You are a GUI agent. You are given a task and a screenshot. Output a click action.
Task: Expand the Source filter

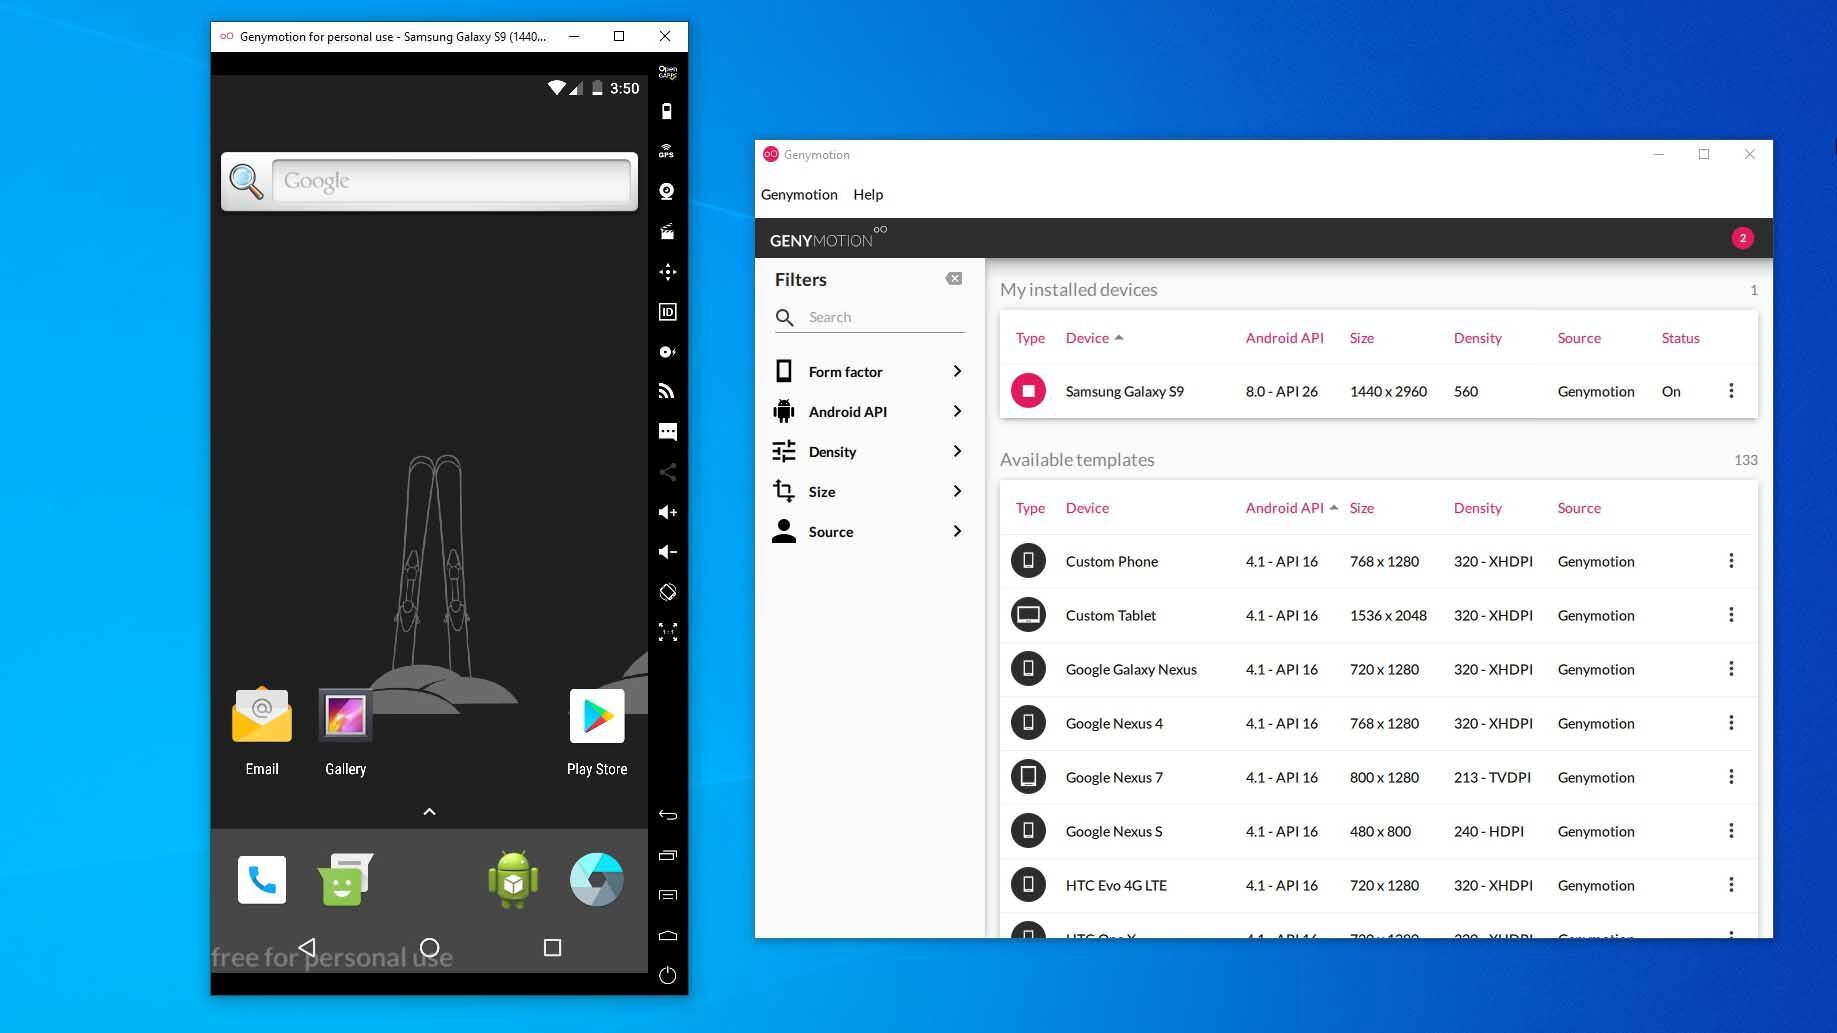click(x=868, y=532)
